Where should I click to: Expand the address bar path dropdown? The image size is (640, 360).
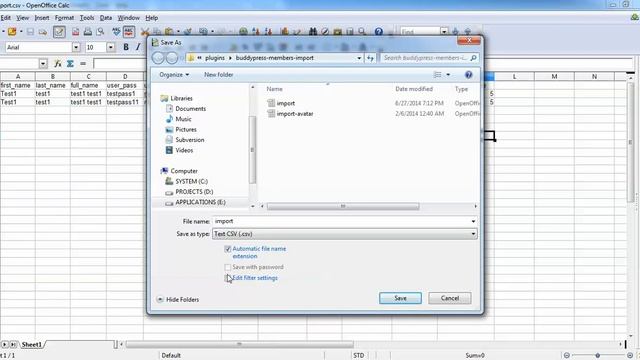click(359, 58)
